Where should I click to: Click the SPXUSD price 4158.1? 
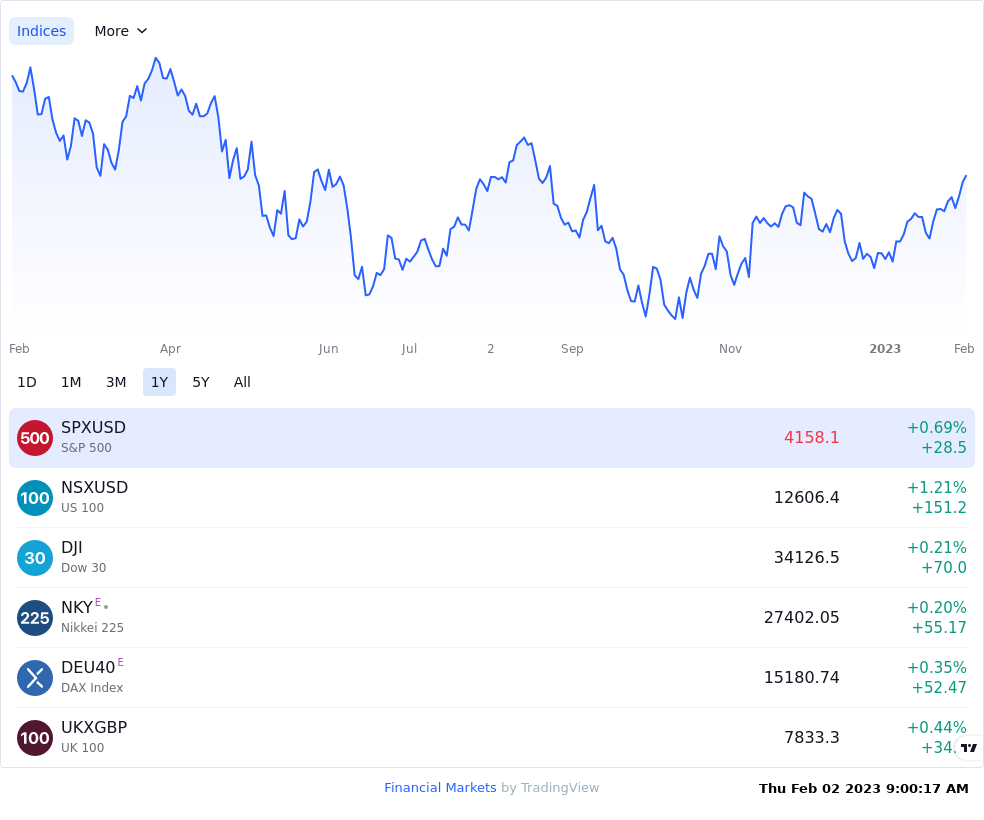click(x=811, y=437)
